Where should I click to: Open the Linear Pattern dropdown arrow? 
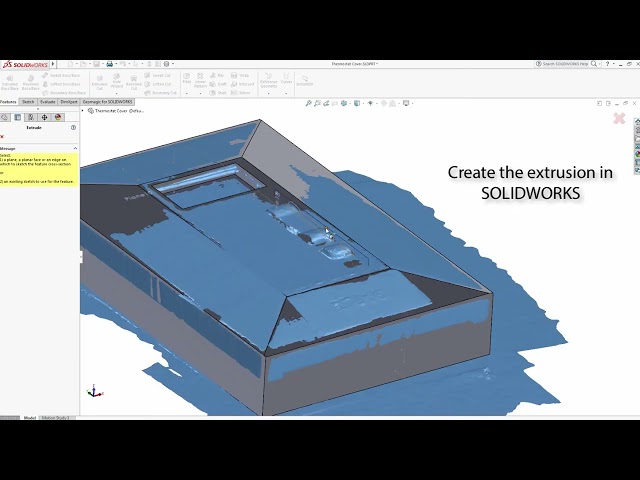click(200, 93)
